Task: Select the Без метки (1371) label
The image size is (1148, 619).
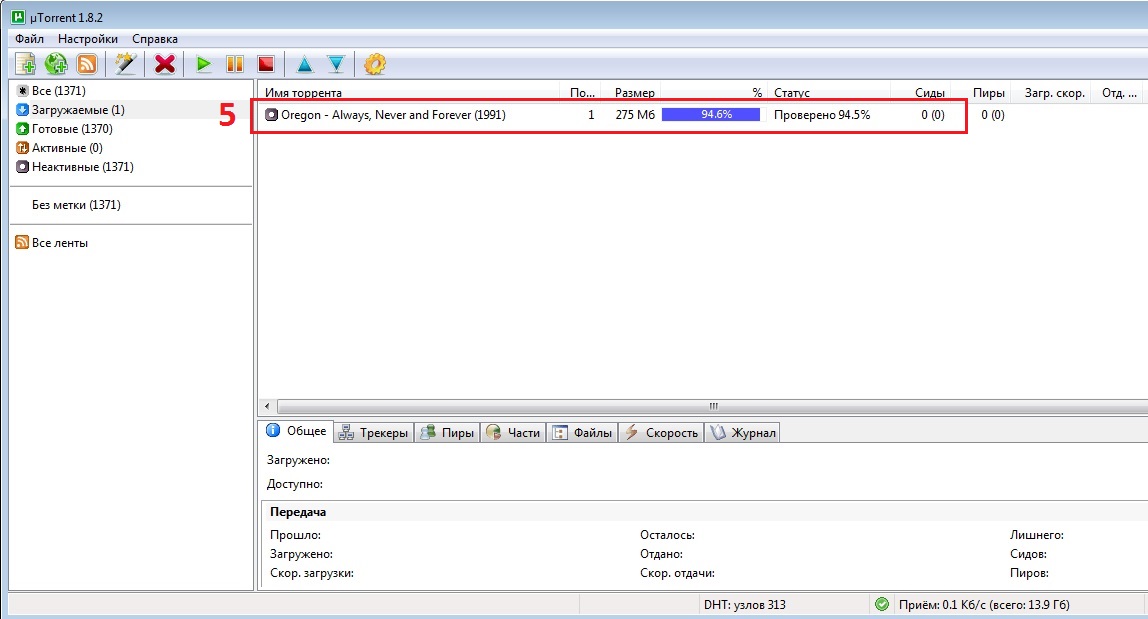Action: [x=76, y=205]
